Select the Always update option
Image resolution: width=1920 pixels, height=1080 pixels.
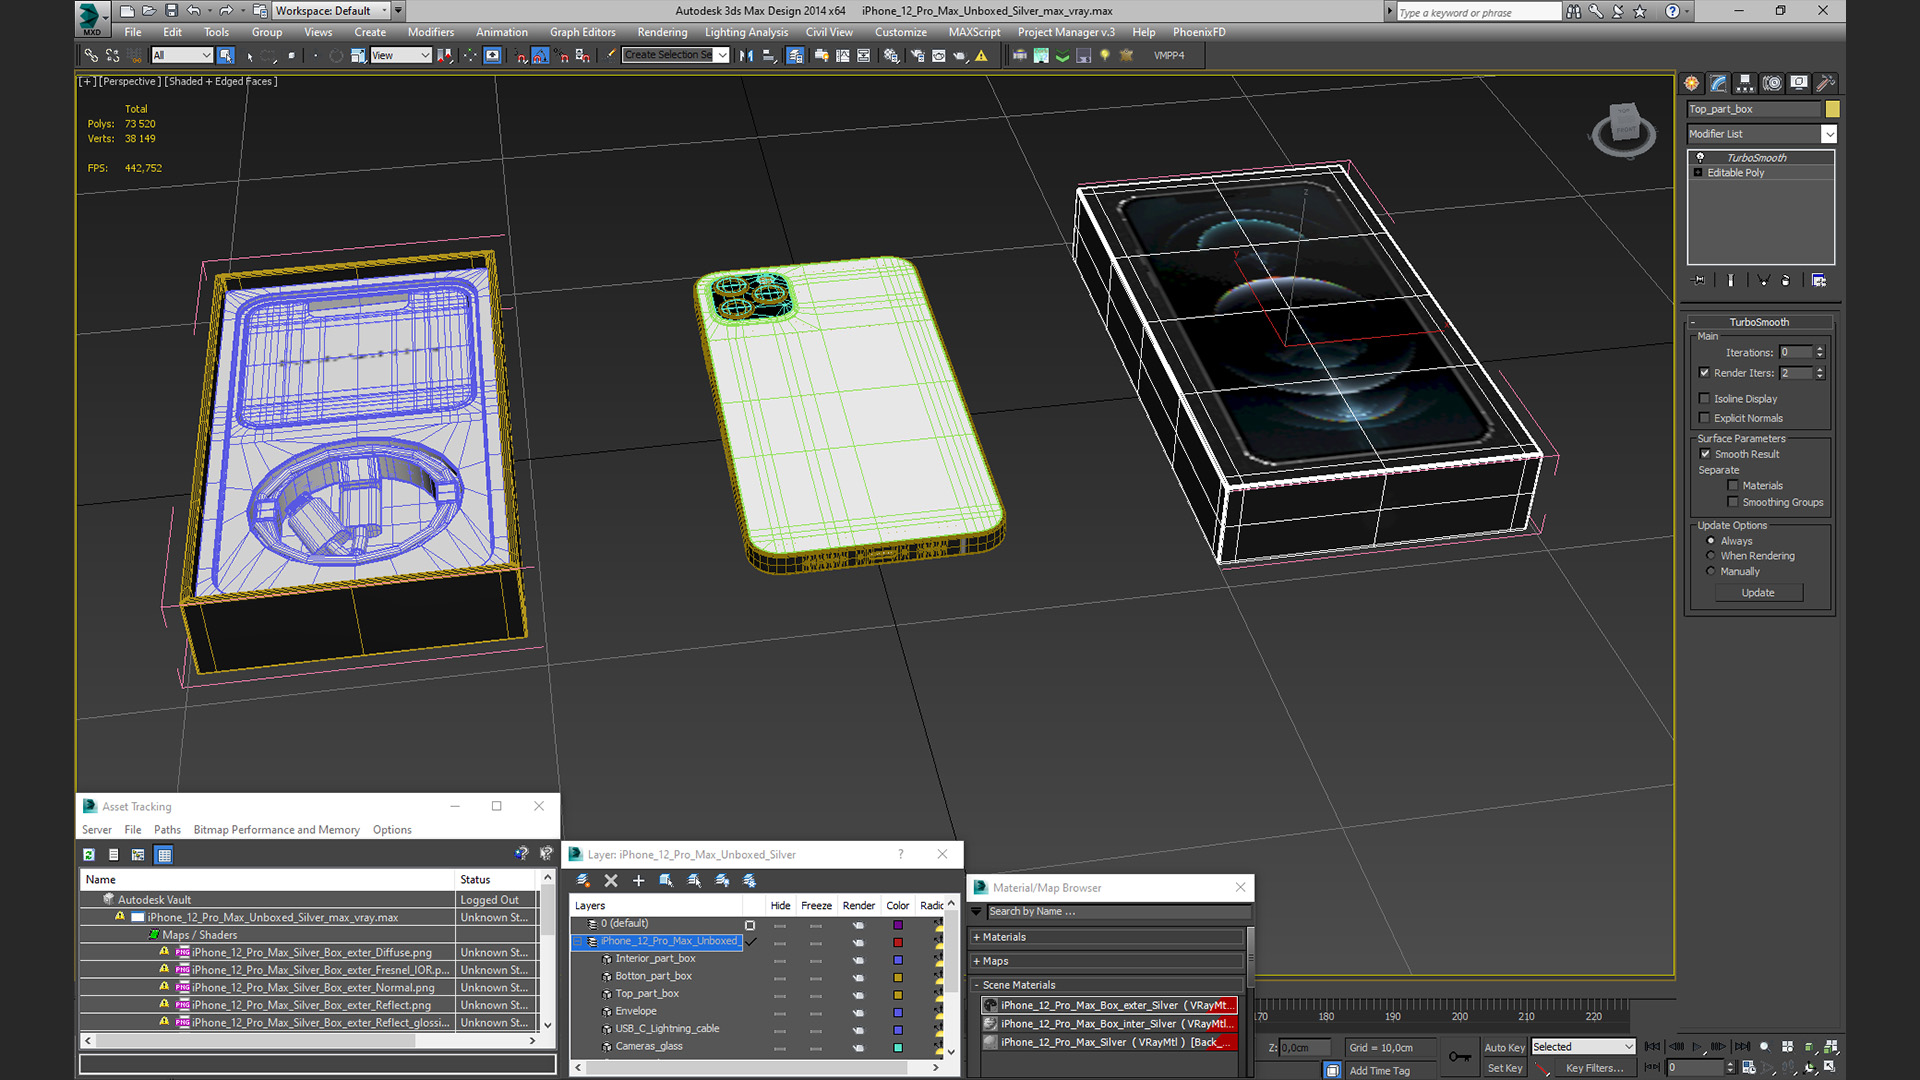pos(1711,541)
